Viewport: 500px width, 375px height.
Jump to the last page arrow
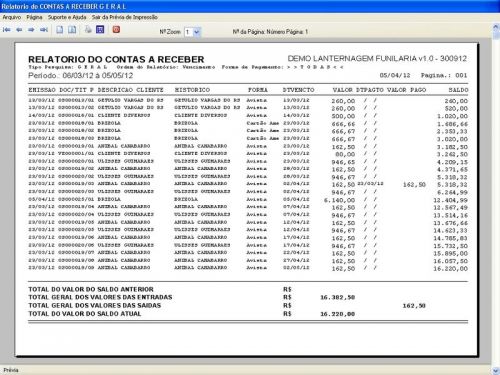point(44,30)
